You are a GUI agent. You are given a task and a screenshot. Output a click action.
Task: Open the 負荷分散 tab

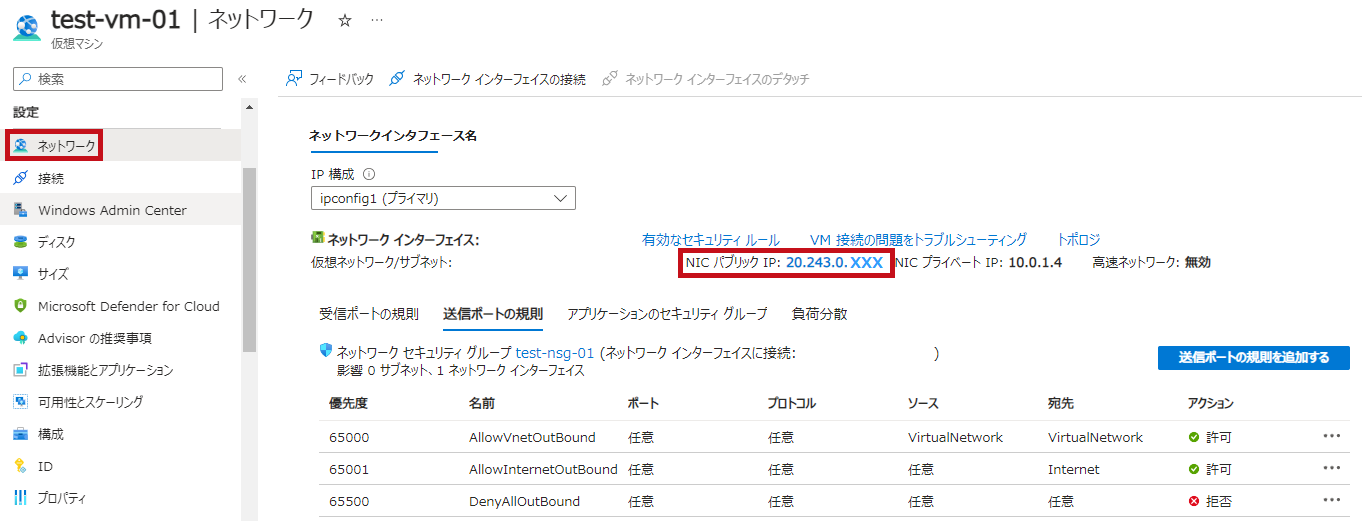pos(819,314)
